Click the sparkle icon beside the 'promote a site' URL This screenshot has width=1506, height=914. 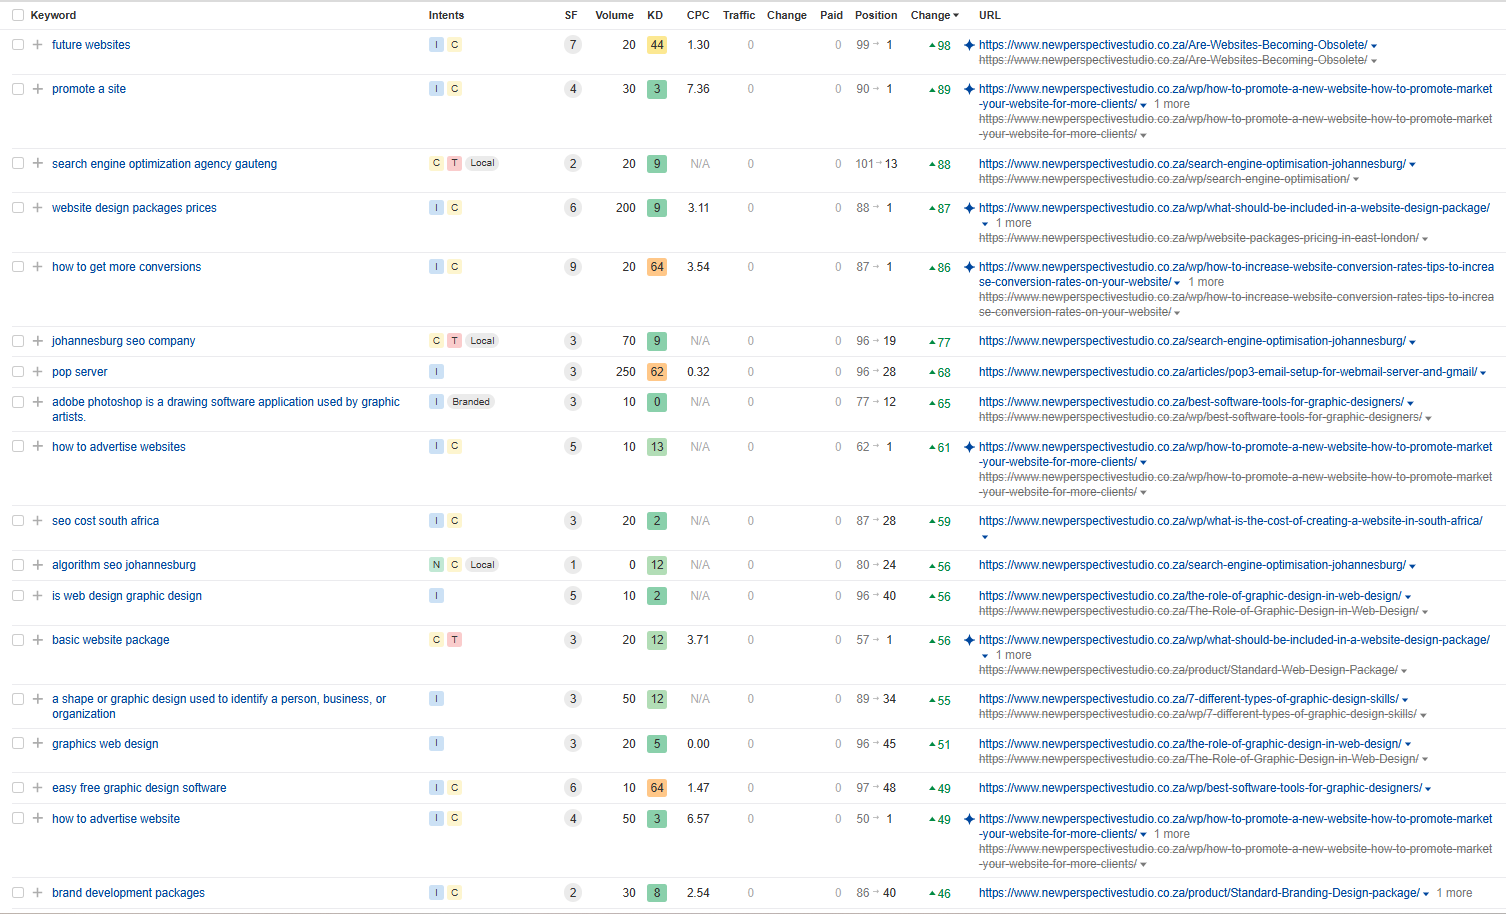coord(969,89)
